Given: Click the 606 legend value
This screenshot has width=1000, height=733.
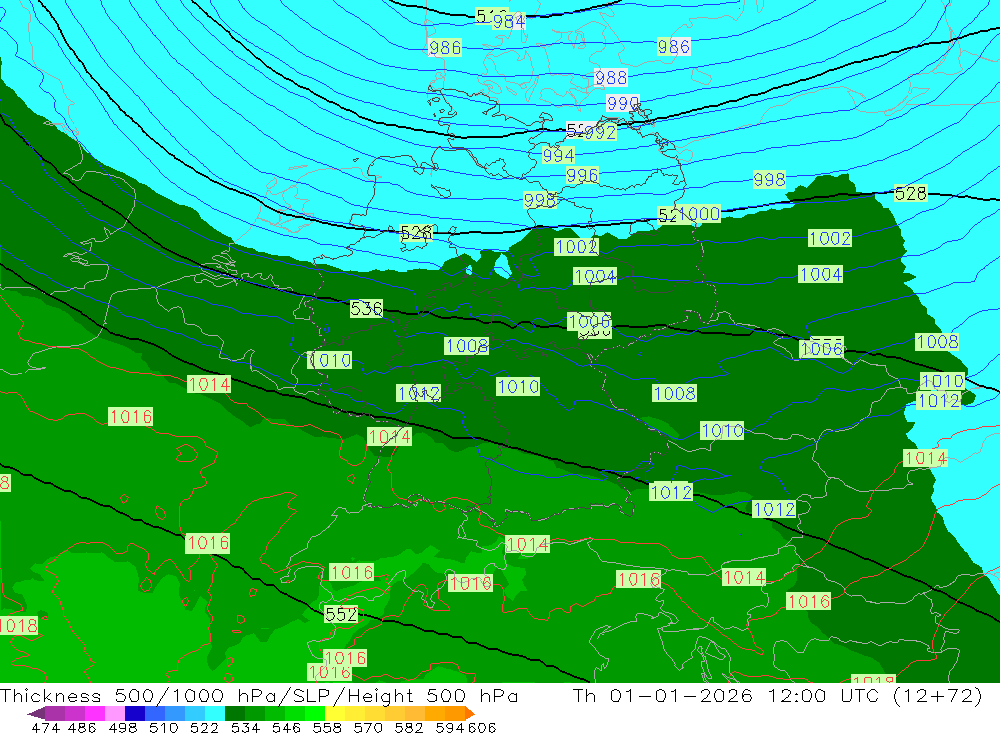Looking at the screenshot, I should point(482,727).
